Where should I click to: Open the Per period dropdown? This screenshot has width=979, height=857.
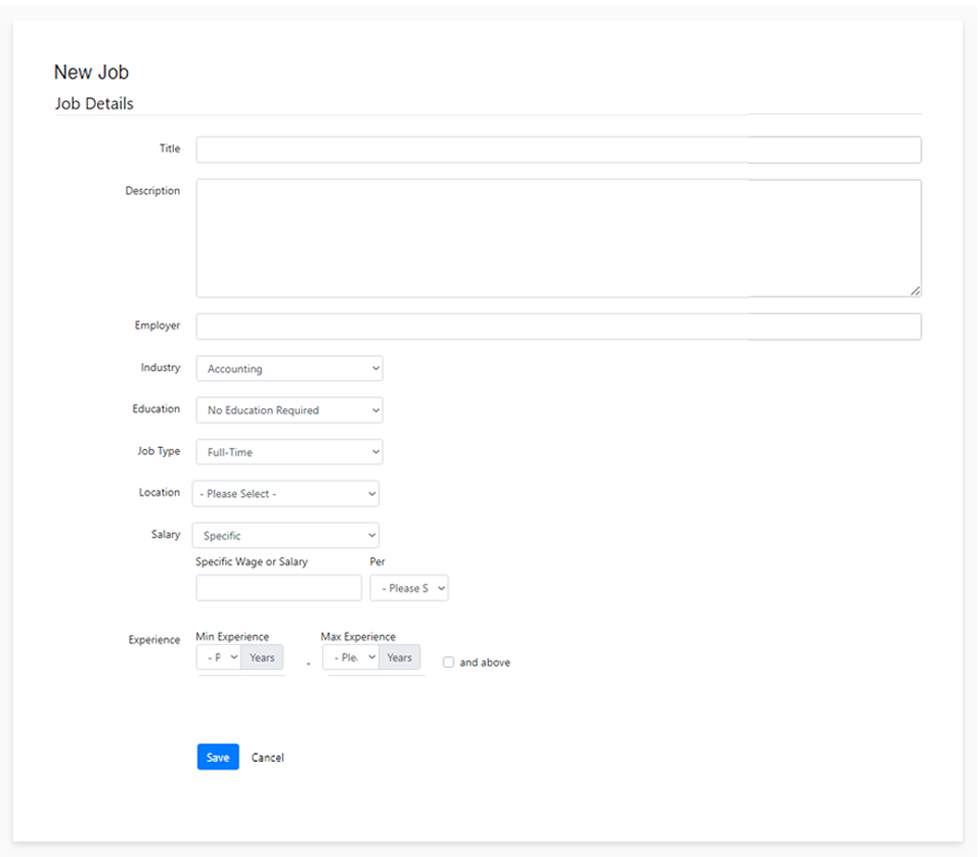409,588
